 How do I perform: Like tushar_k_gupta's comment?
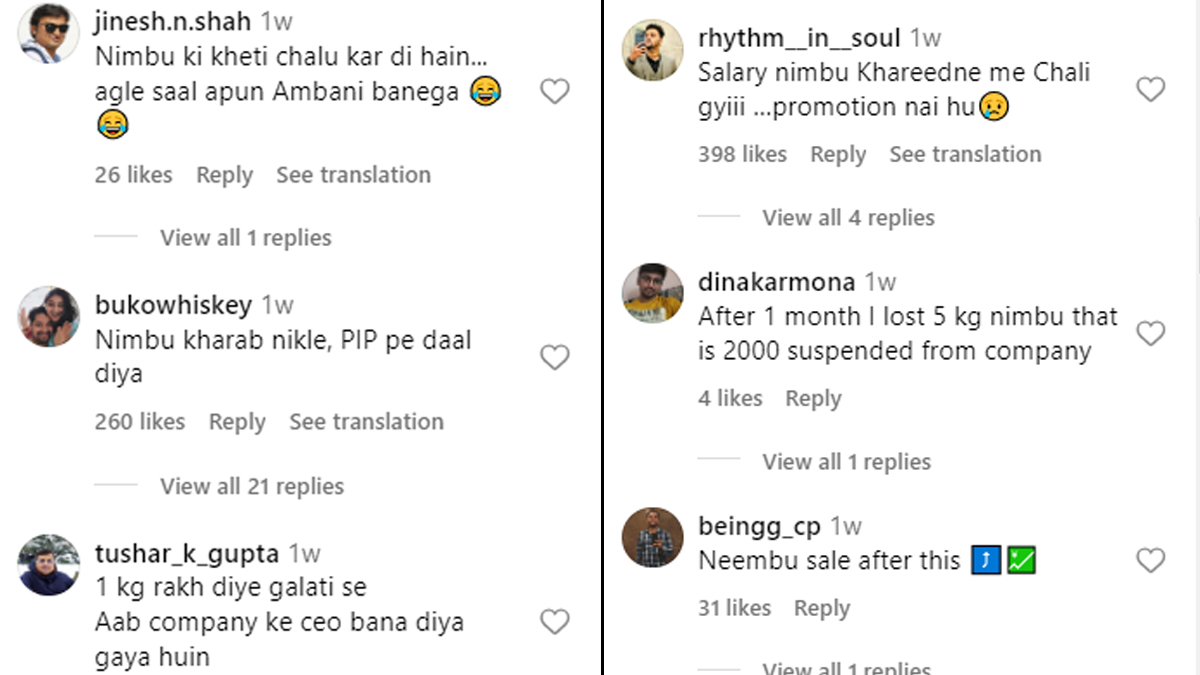tap(555, 622)
